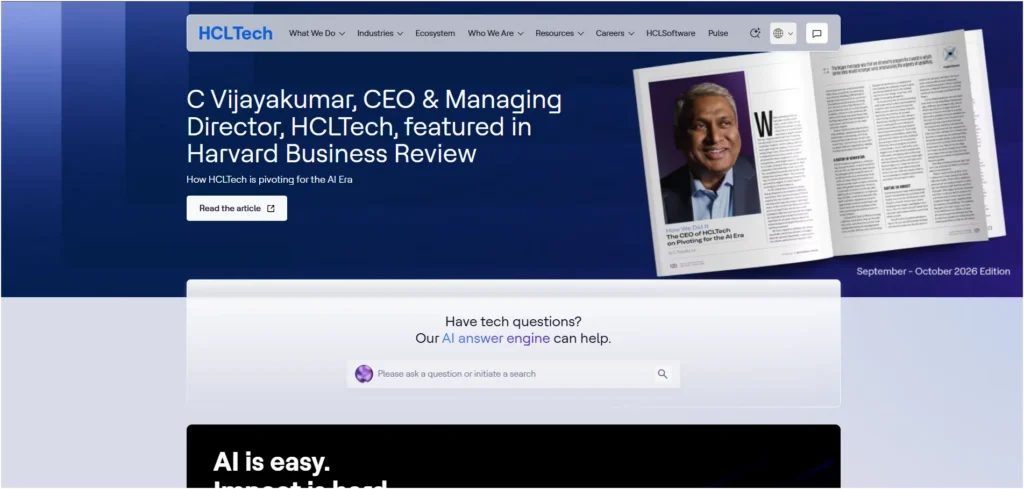Click the 'September - October 2026 Edition' caption

(x=933, y=272)
